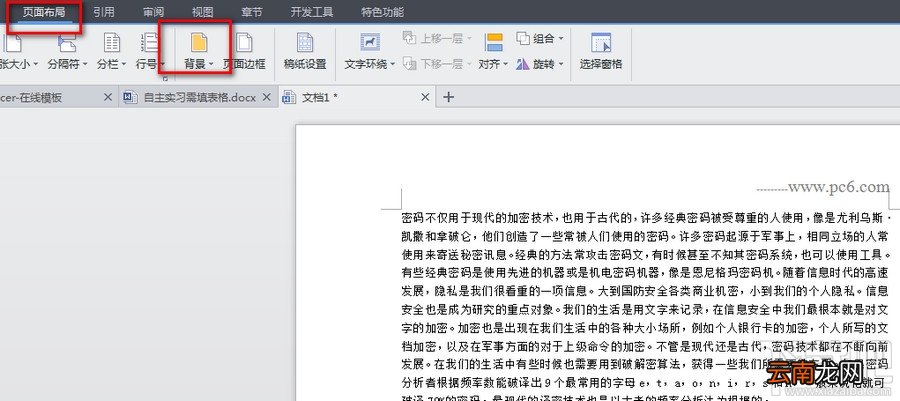This screenshot has width=900, height=401.
Task: Click the 对齐 align icon
Action: pyautogui.click(x=494, y=42)
